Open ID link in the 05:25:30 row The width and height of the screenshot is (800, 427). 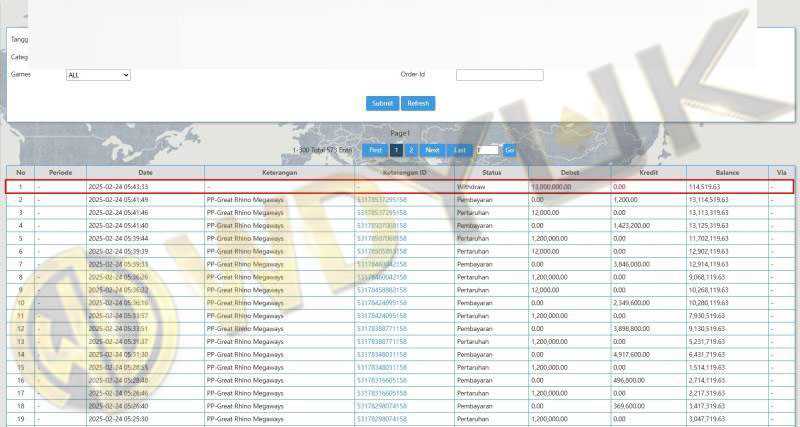[x=382, y=419]
